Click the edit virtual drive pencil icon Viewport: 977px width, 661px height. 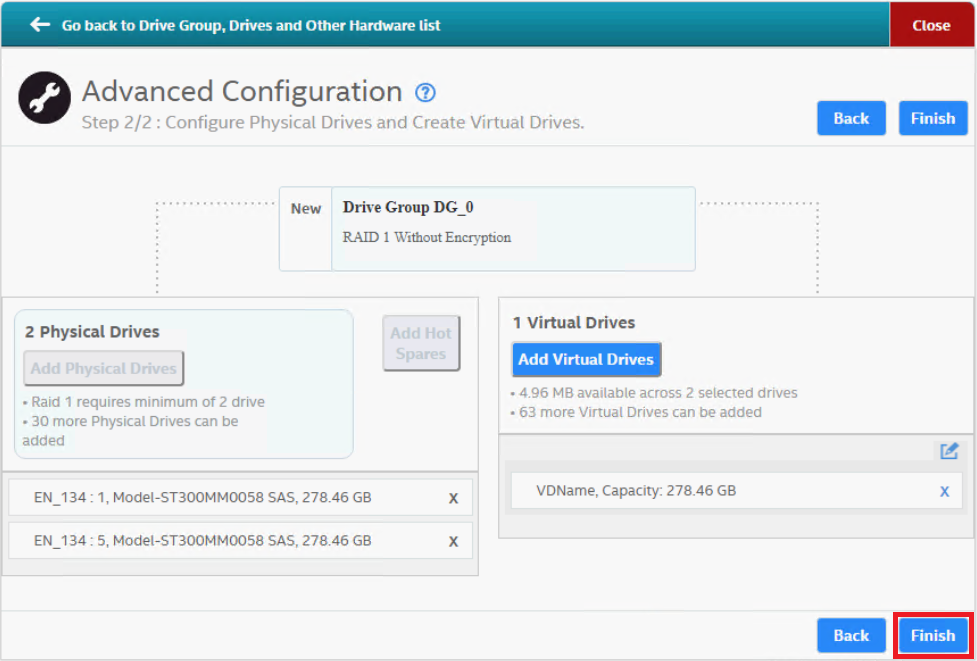948,451
